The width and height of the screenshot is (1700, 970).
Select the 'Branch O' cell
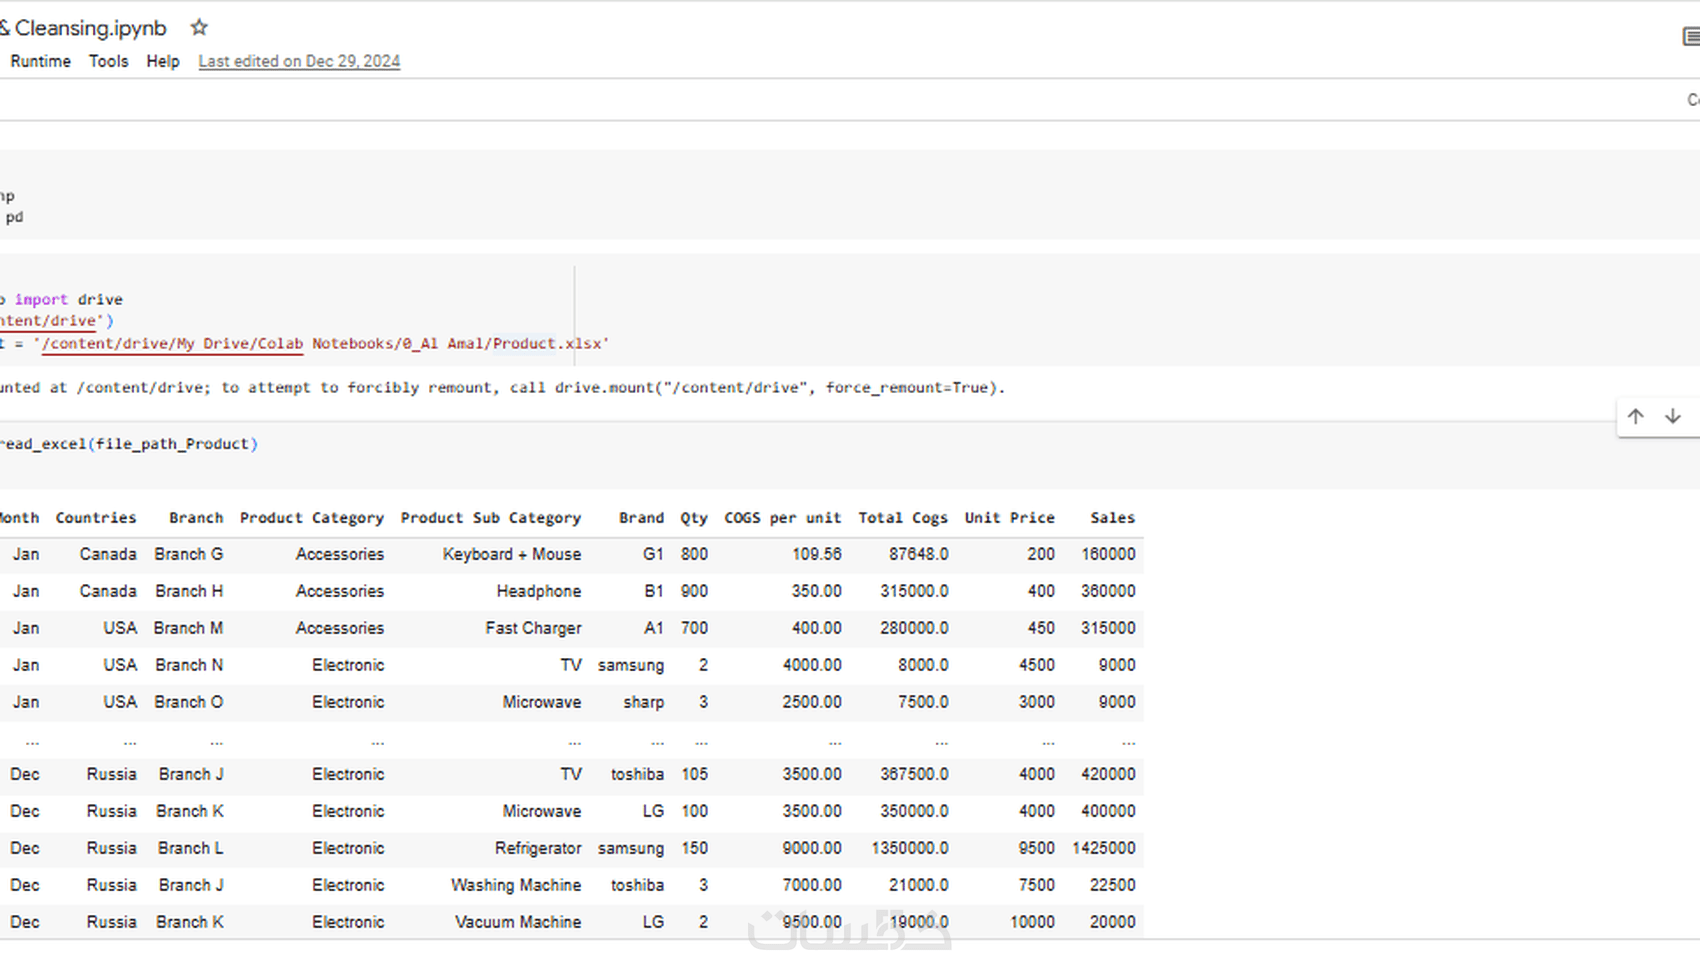pyautogui.click(x=189, y=702)
